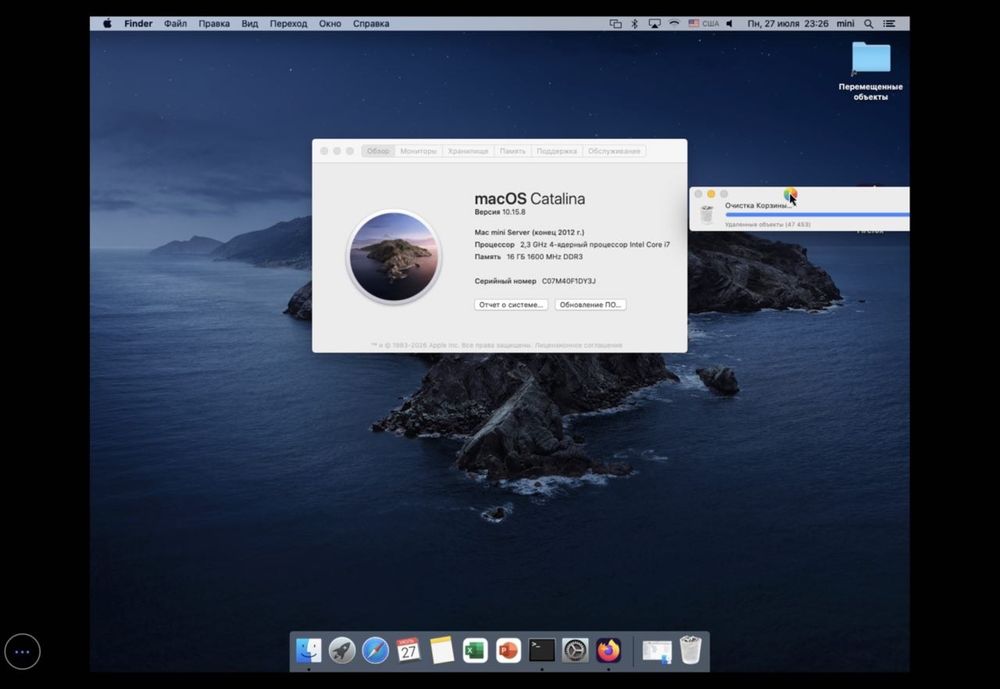Open Finder from the Dock
The image size is (1000, 689).
[x=309, y=651]
